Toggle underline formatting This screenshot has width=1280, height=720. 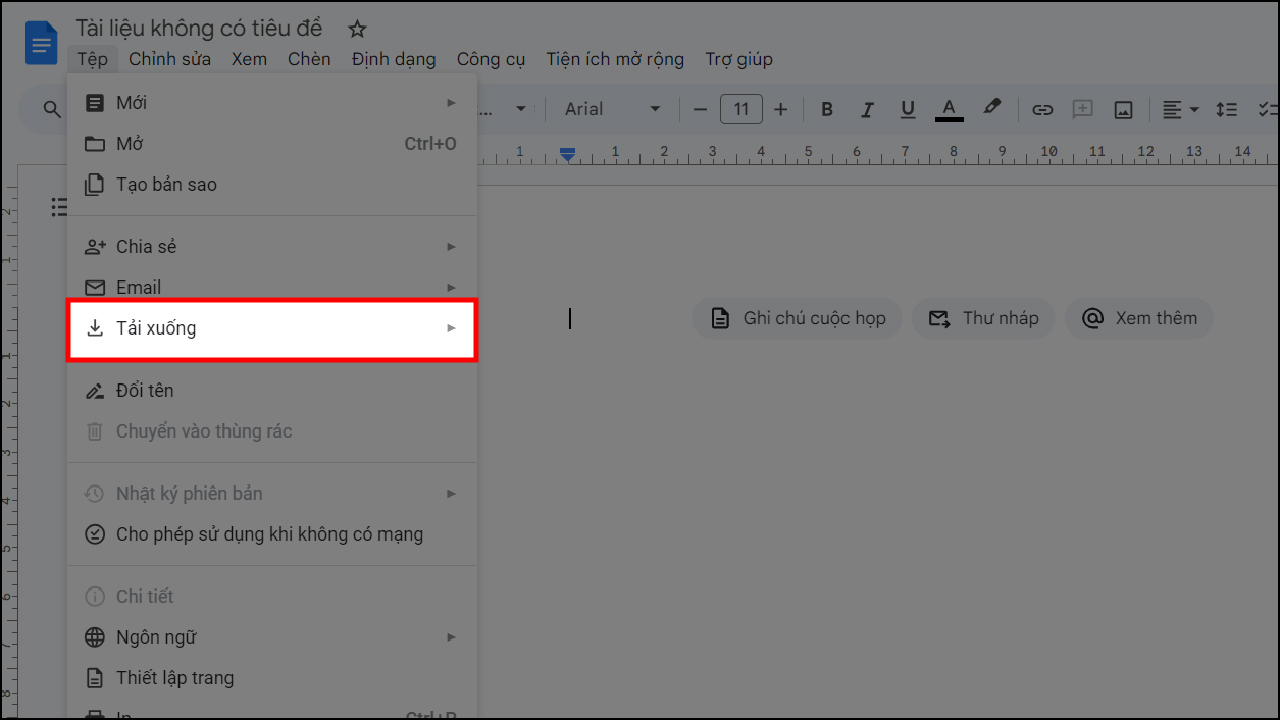pos(907,109)
